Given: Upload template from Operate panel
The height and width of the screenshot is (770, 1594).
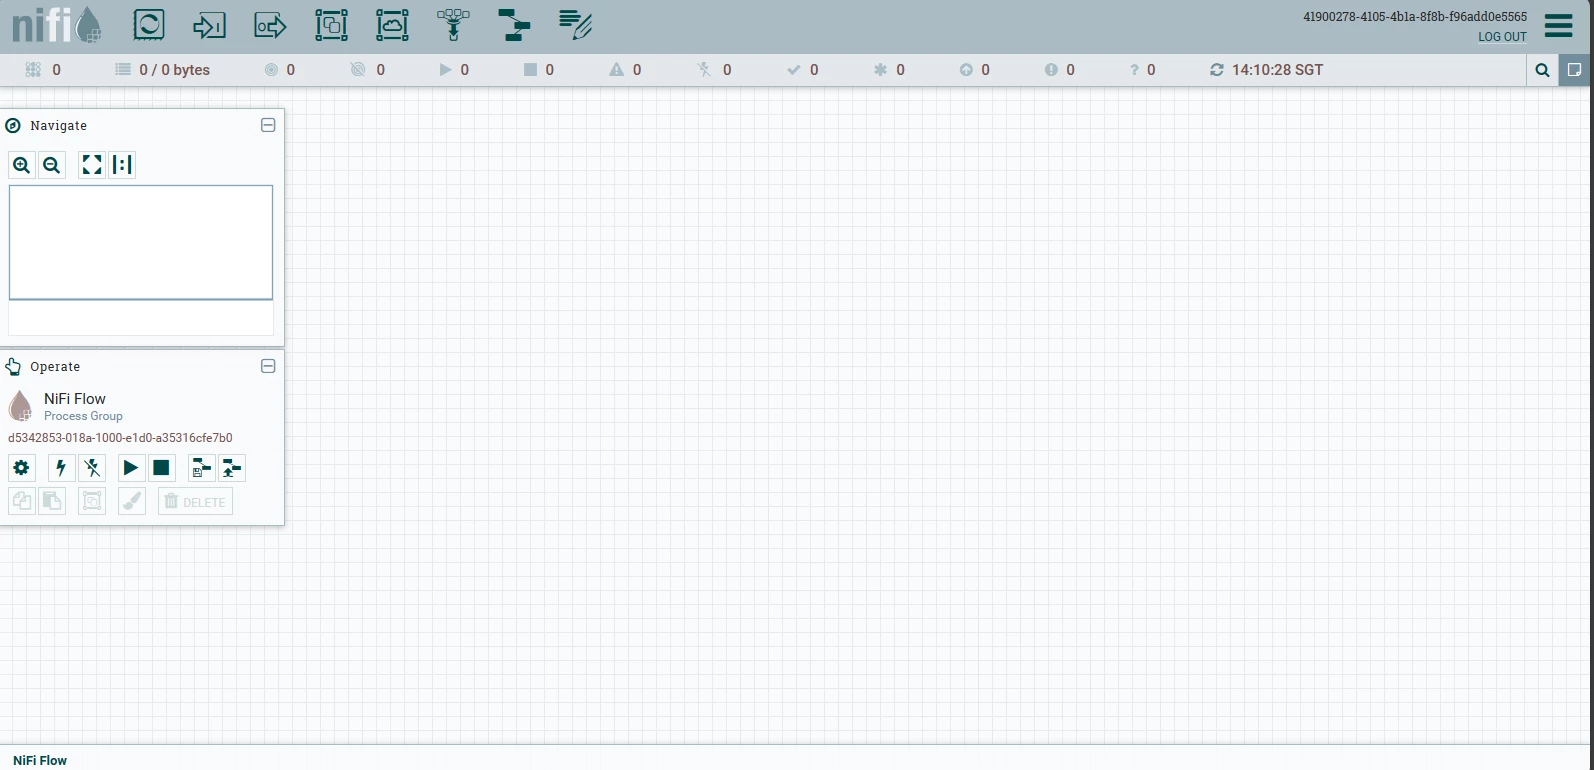Looking at the screenshot, I should [x=232, y=468].
